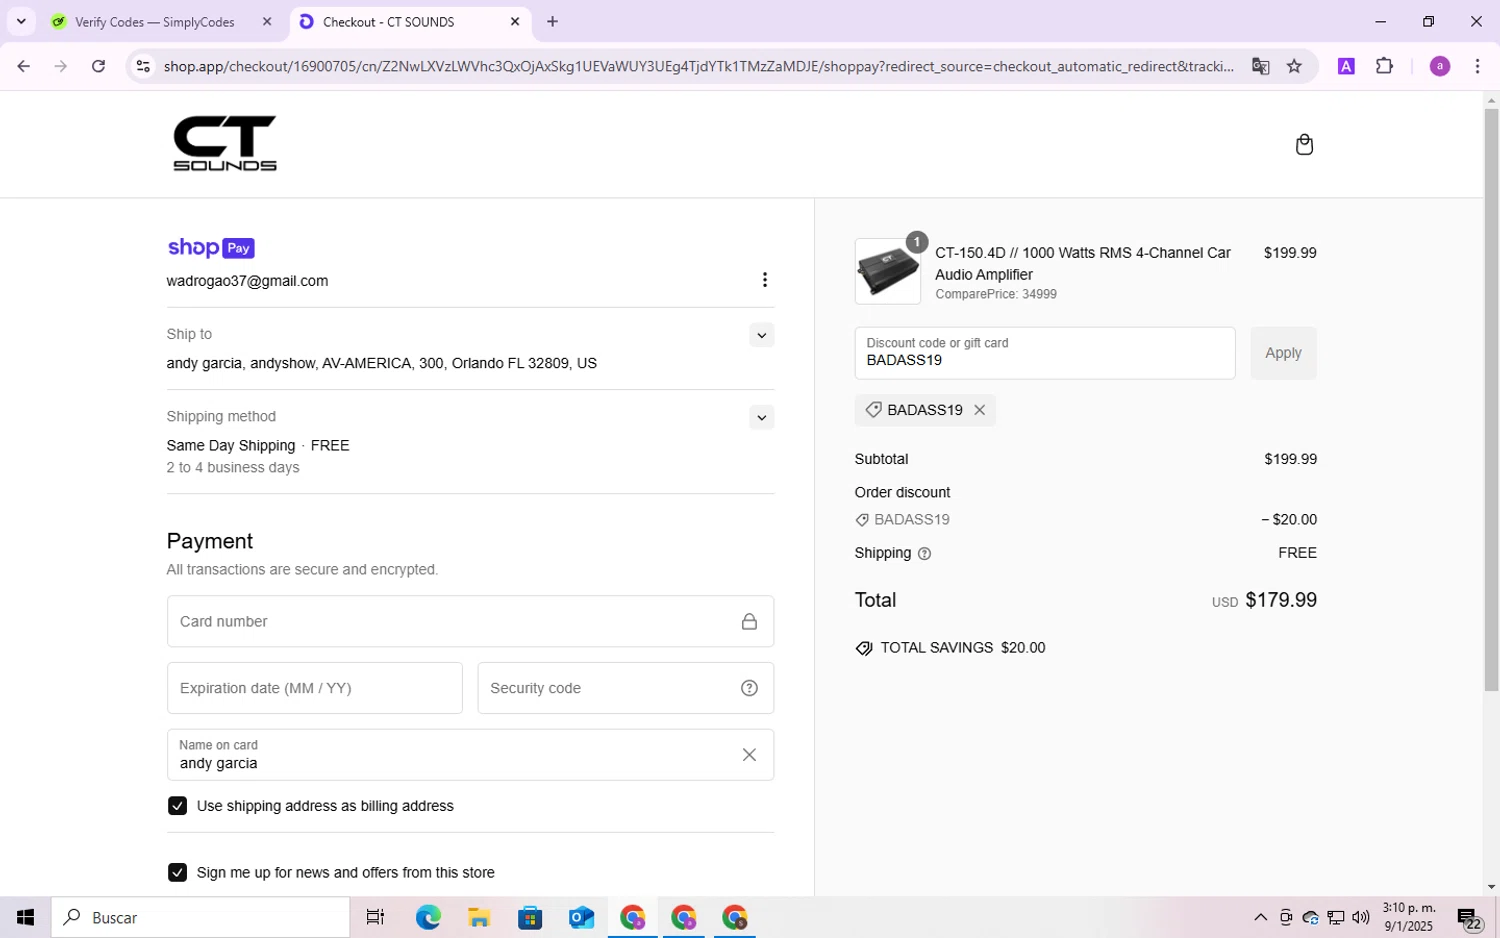Open the volume speaker tray icon

(1360, 918)
